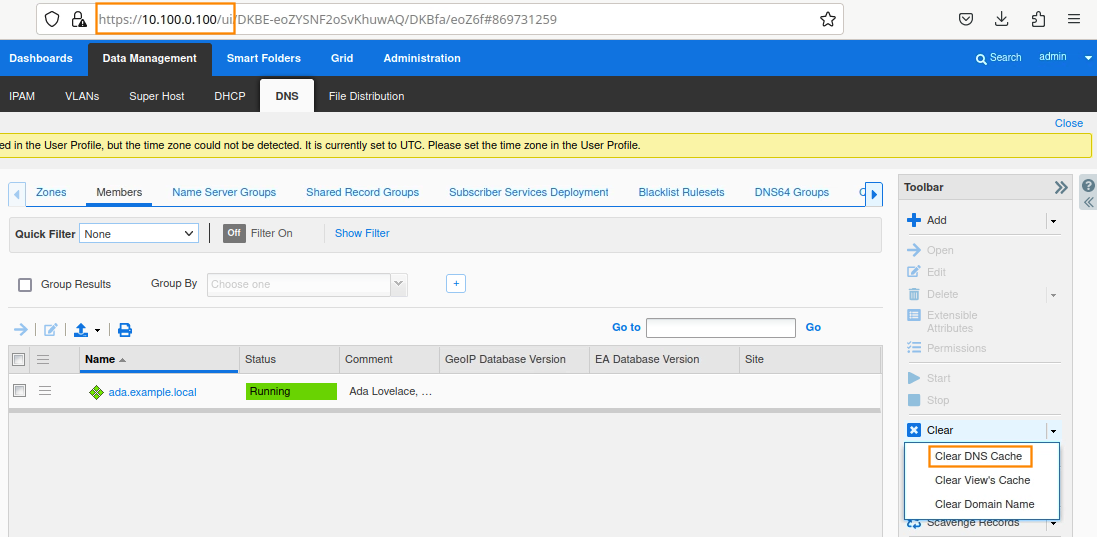Screen dimensions: 1097x537
Task: Click the Firefox downloads icon
Action: click(x=1001, y=19)
